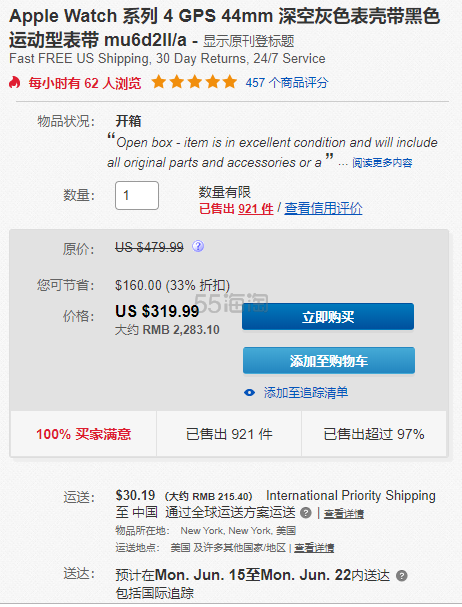Click the question mark beside original price
The height and width of the screenshot is (607, 462).
point(198,246)
